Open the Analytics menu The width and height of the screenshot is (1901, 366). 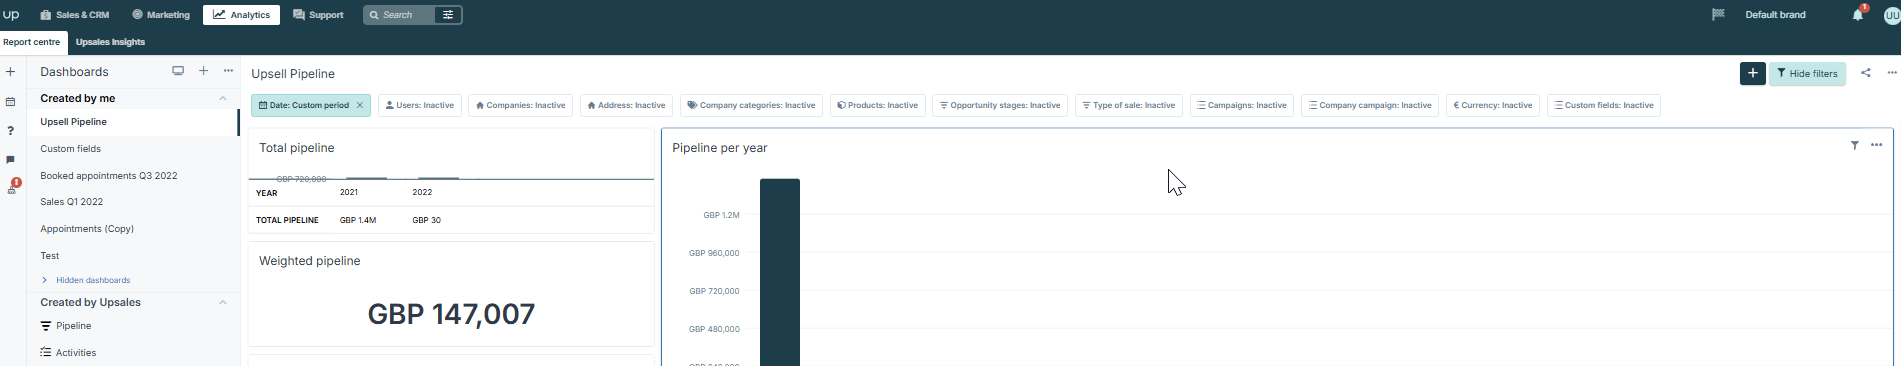pyautogui.click(x=241, y=15)
